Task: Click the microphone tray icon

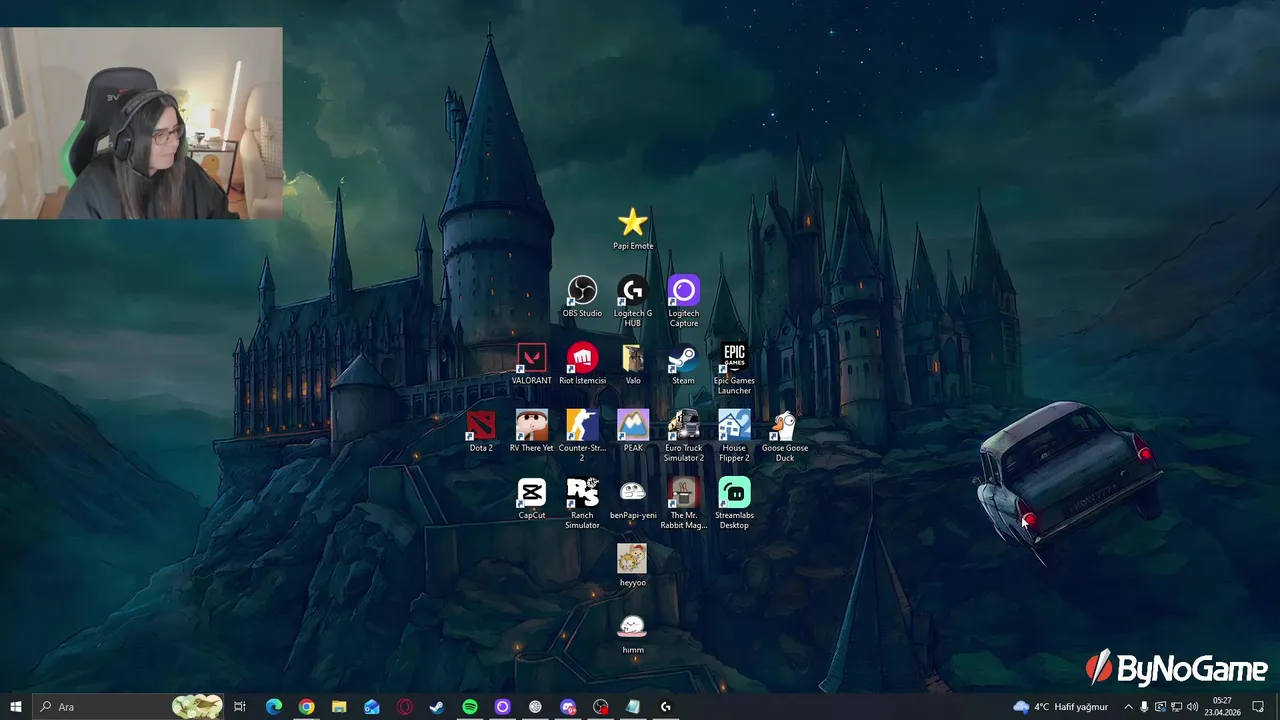Action: (1145, 707)
